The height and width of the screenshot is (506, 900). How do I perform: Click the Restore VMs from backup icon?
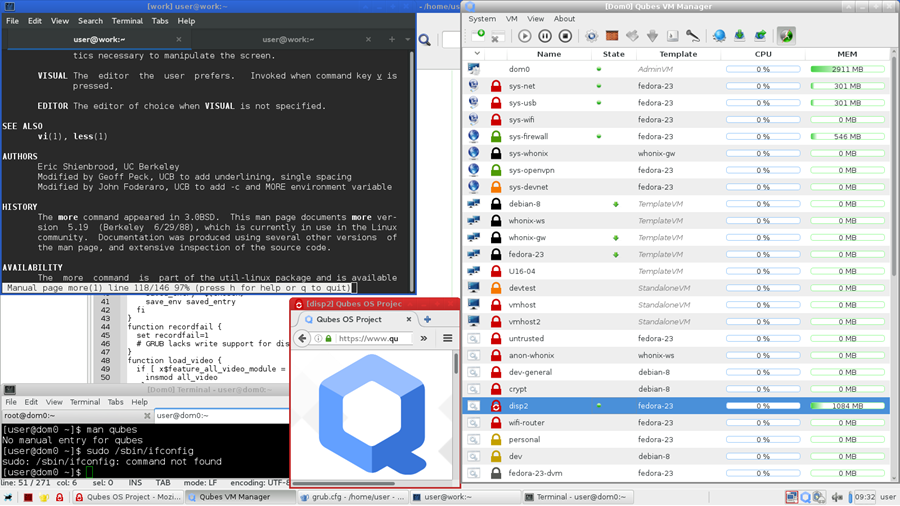pos(760,36)
